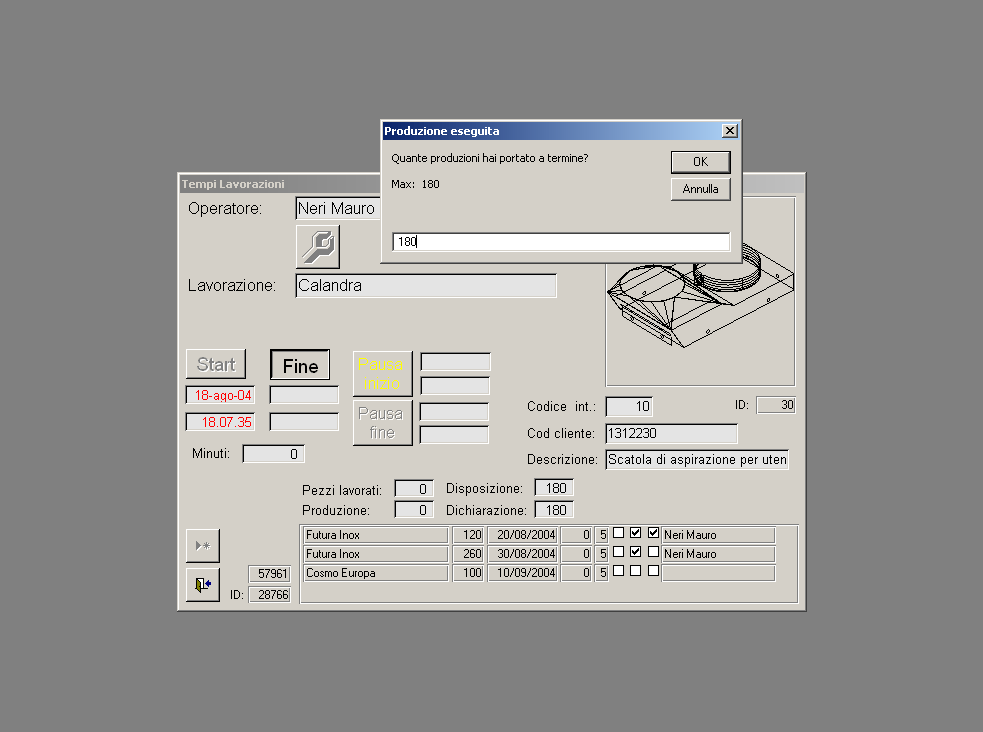The height and width of the screenshot is (732, 983).
Task: Click the Pausa inizio button
Action: click(x=382, y=374)
